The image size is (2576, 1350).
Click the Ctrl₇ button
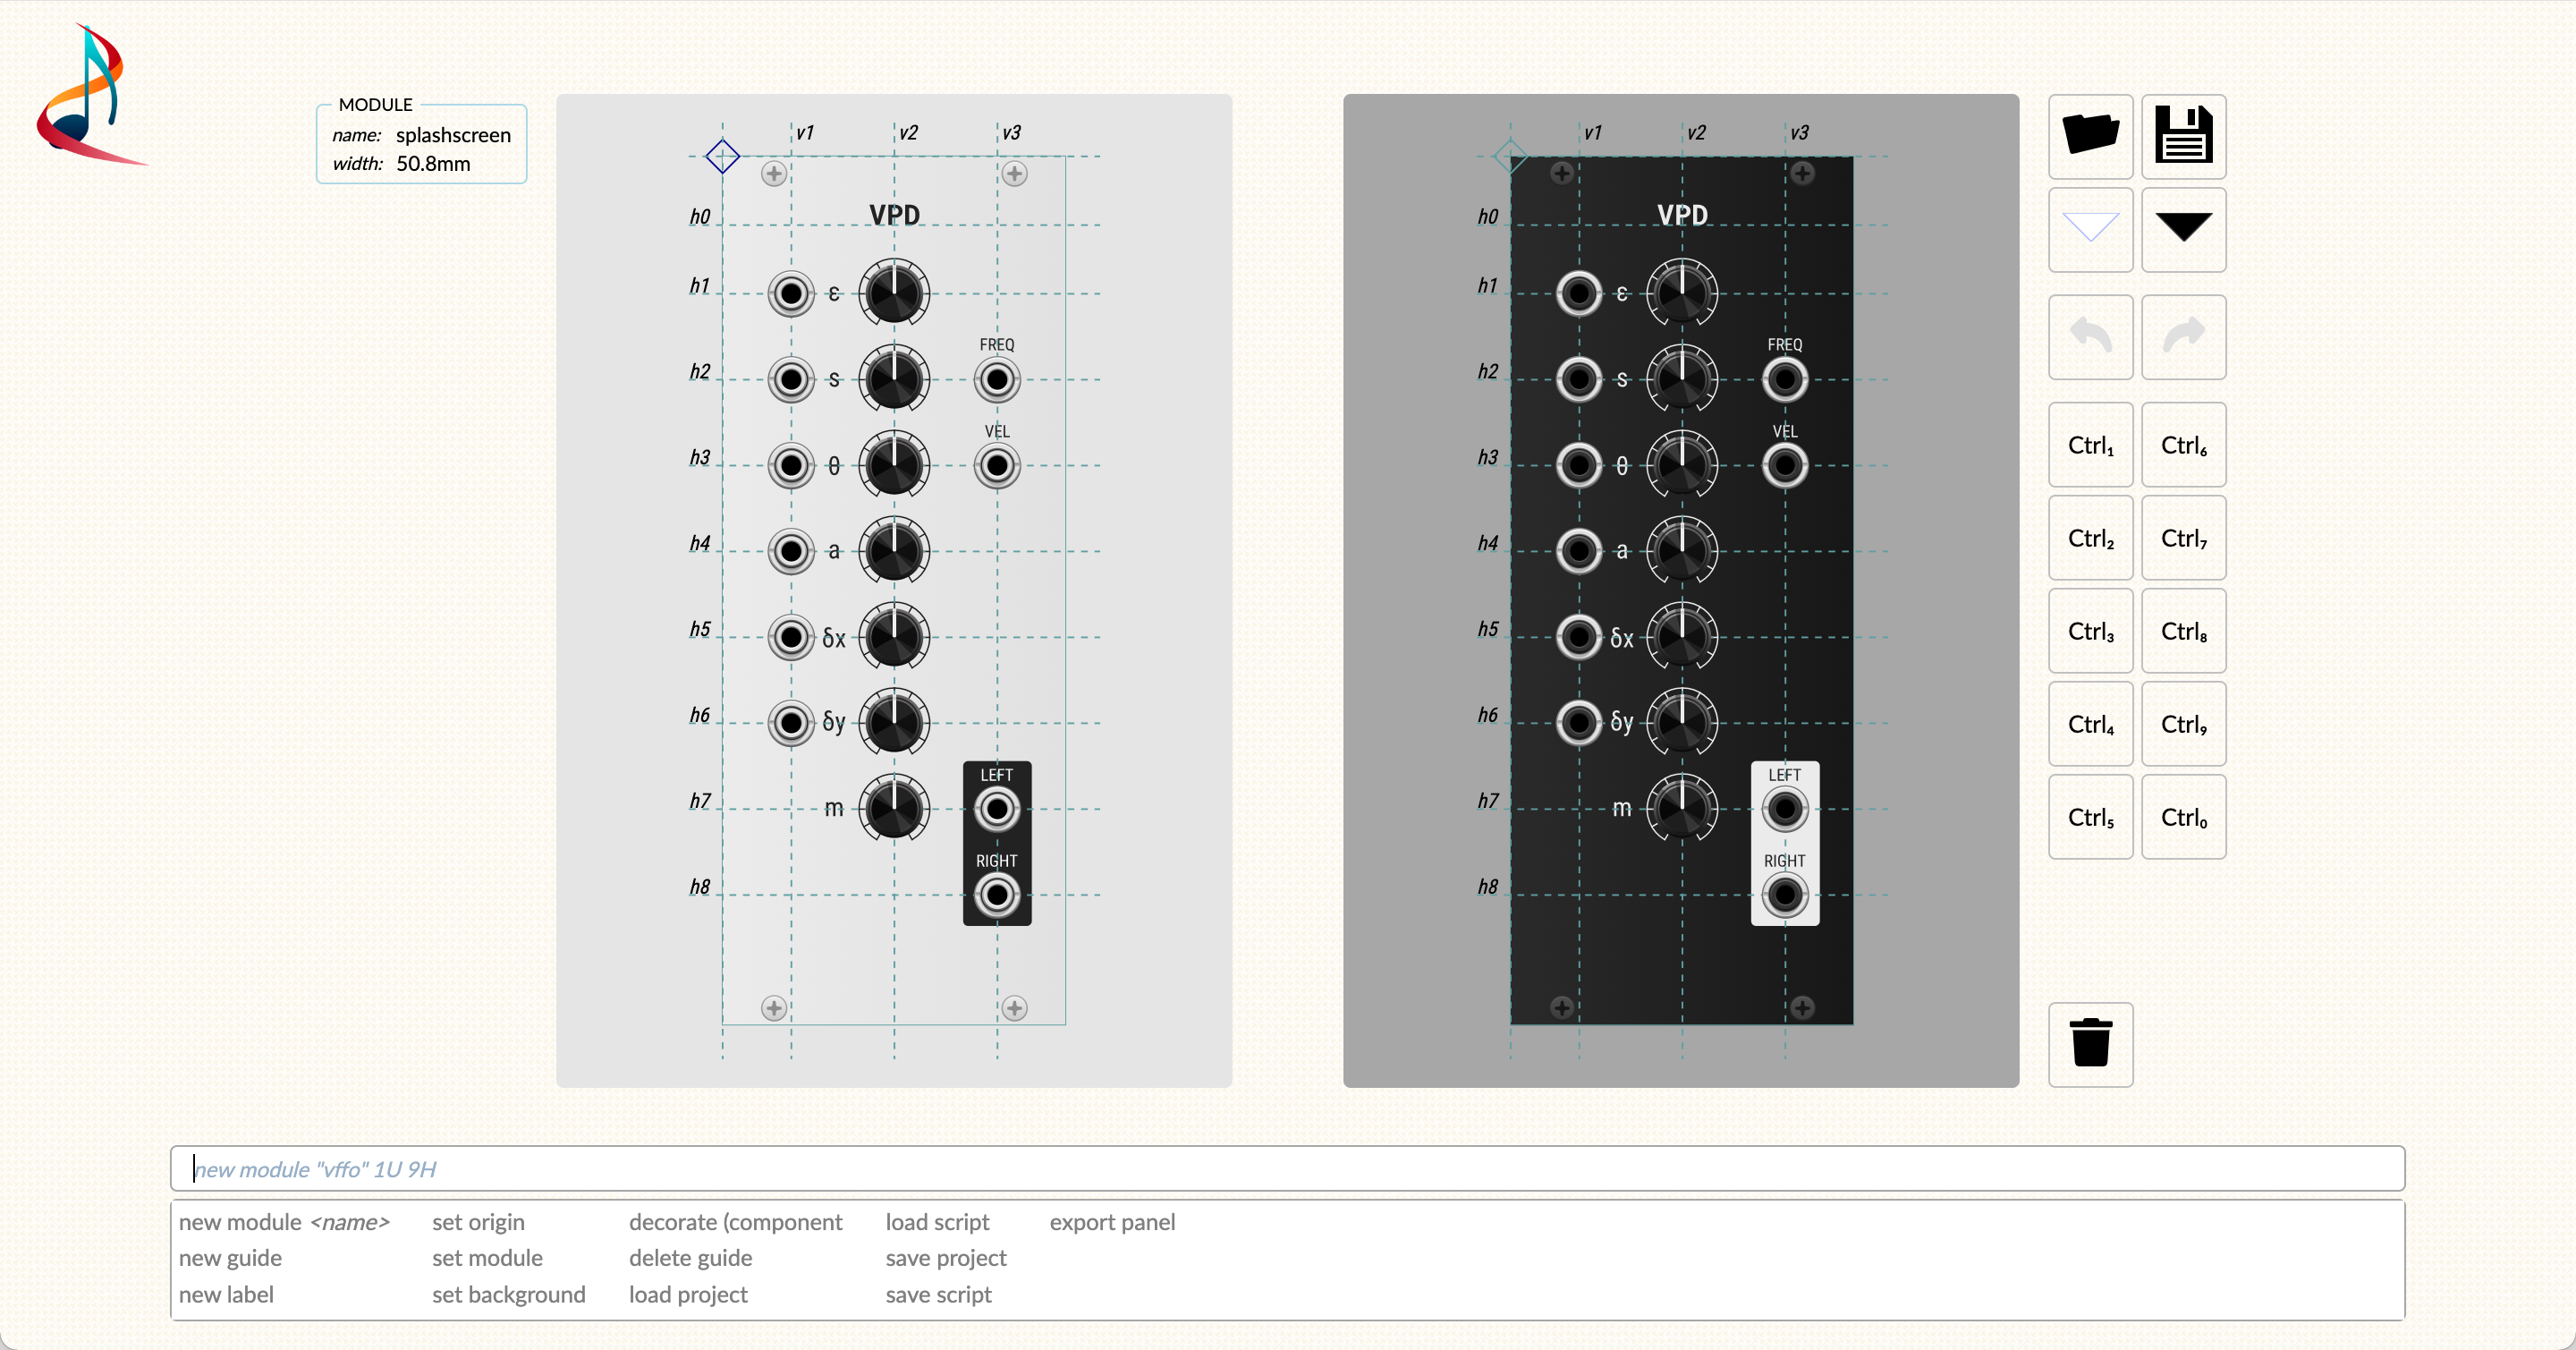pos(2183,537)
